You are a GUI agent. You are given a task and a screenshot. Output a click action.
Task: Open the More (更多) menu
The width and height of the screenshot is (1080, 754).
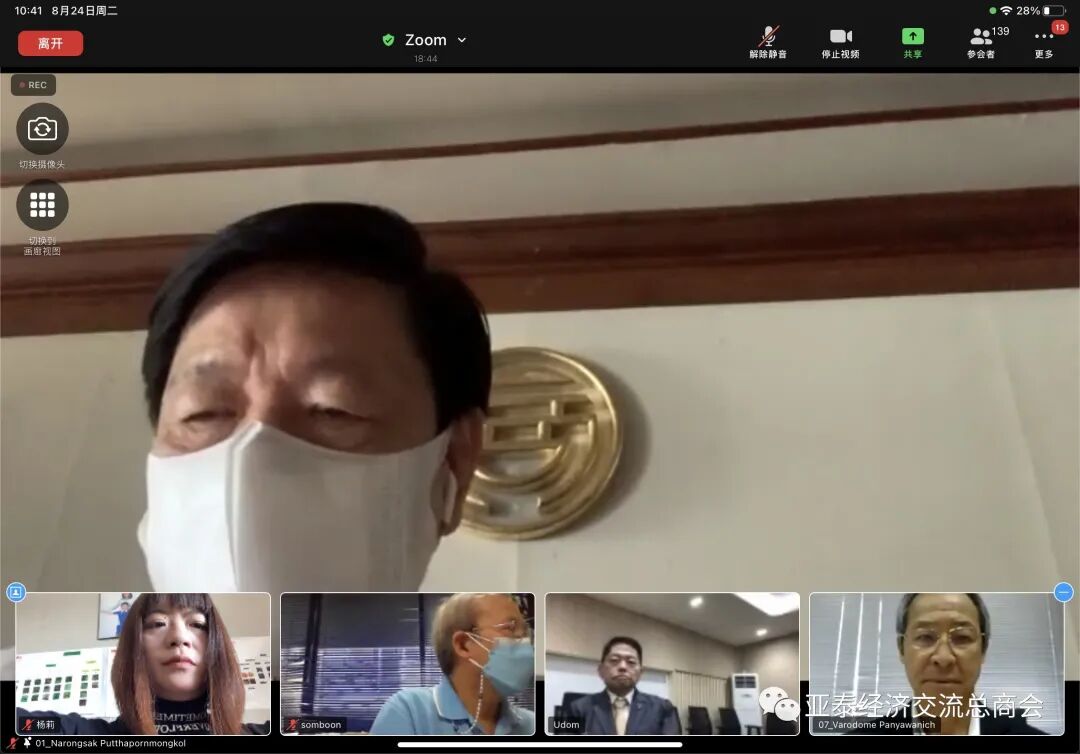point(1044,43)
